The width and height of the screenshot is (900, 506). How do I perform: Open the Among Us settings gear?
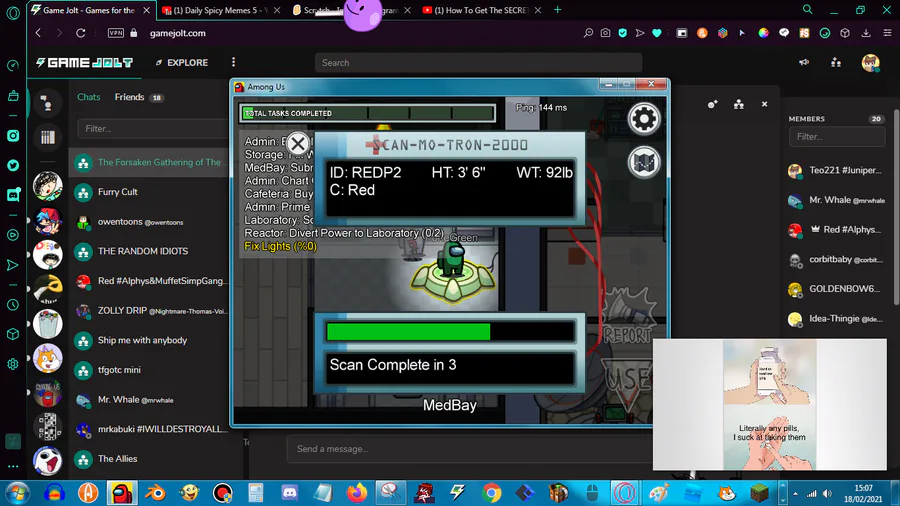pyautogui.click(x=644, y=119)
